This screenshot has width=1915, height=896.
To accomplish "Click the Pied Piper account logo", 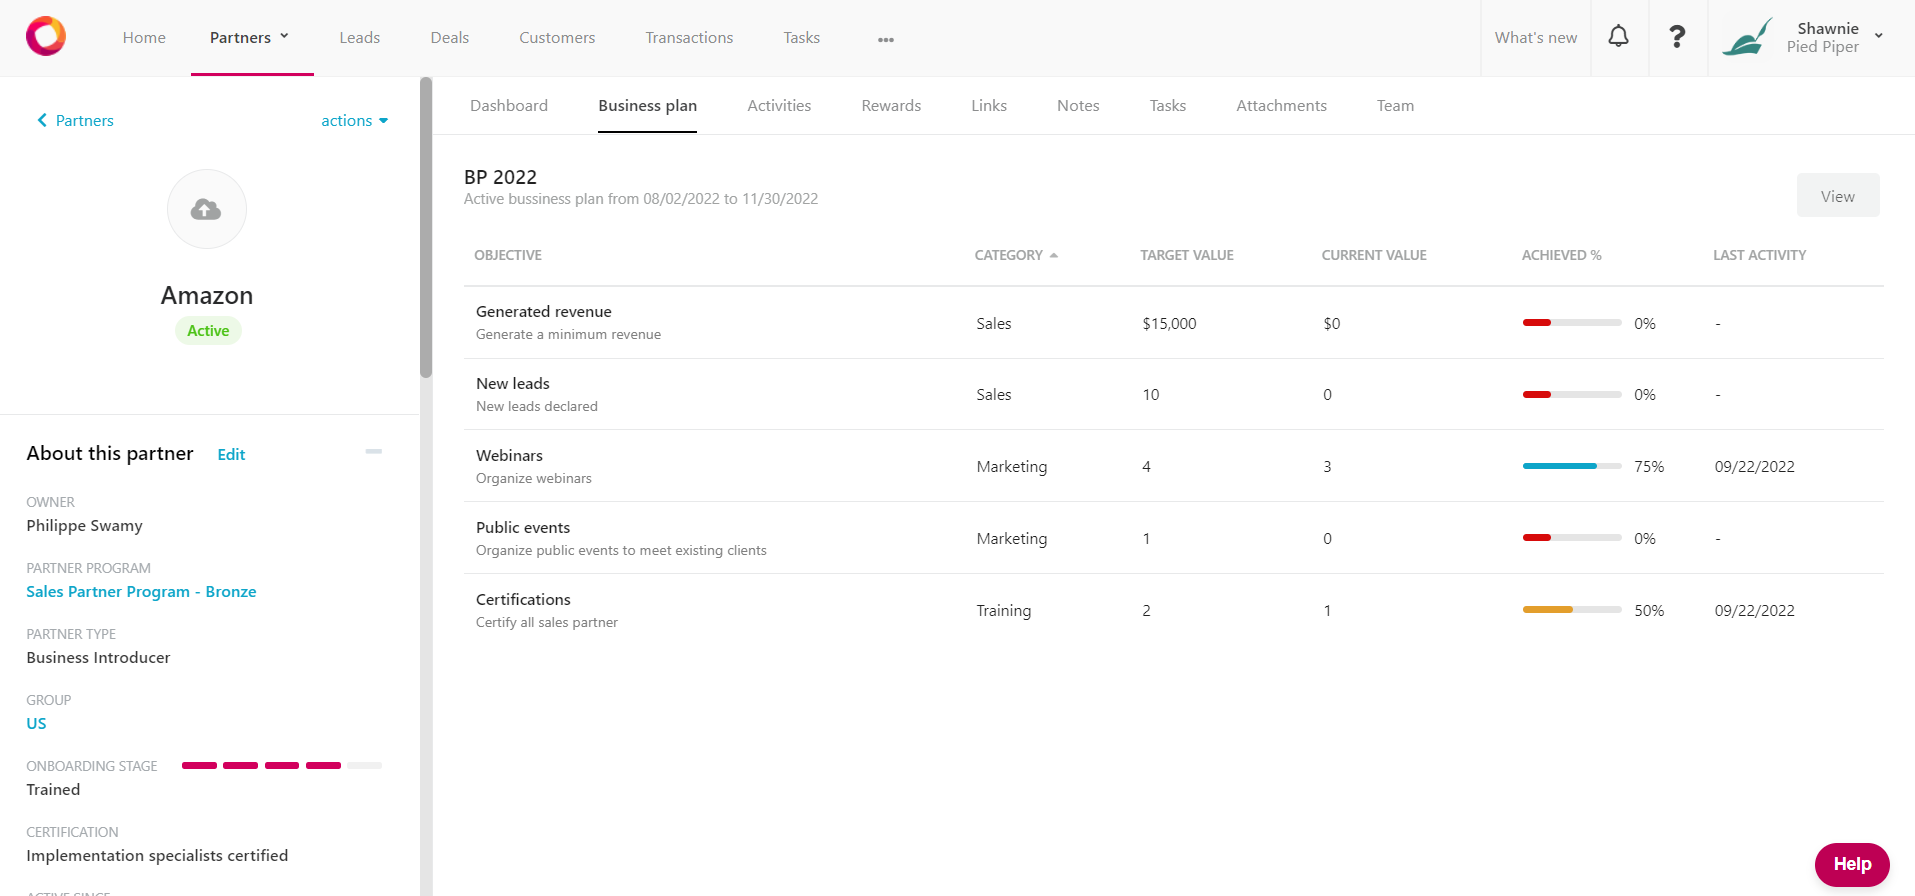I will (x=1746, y=37).
